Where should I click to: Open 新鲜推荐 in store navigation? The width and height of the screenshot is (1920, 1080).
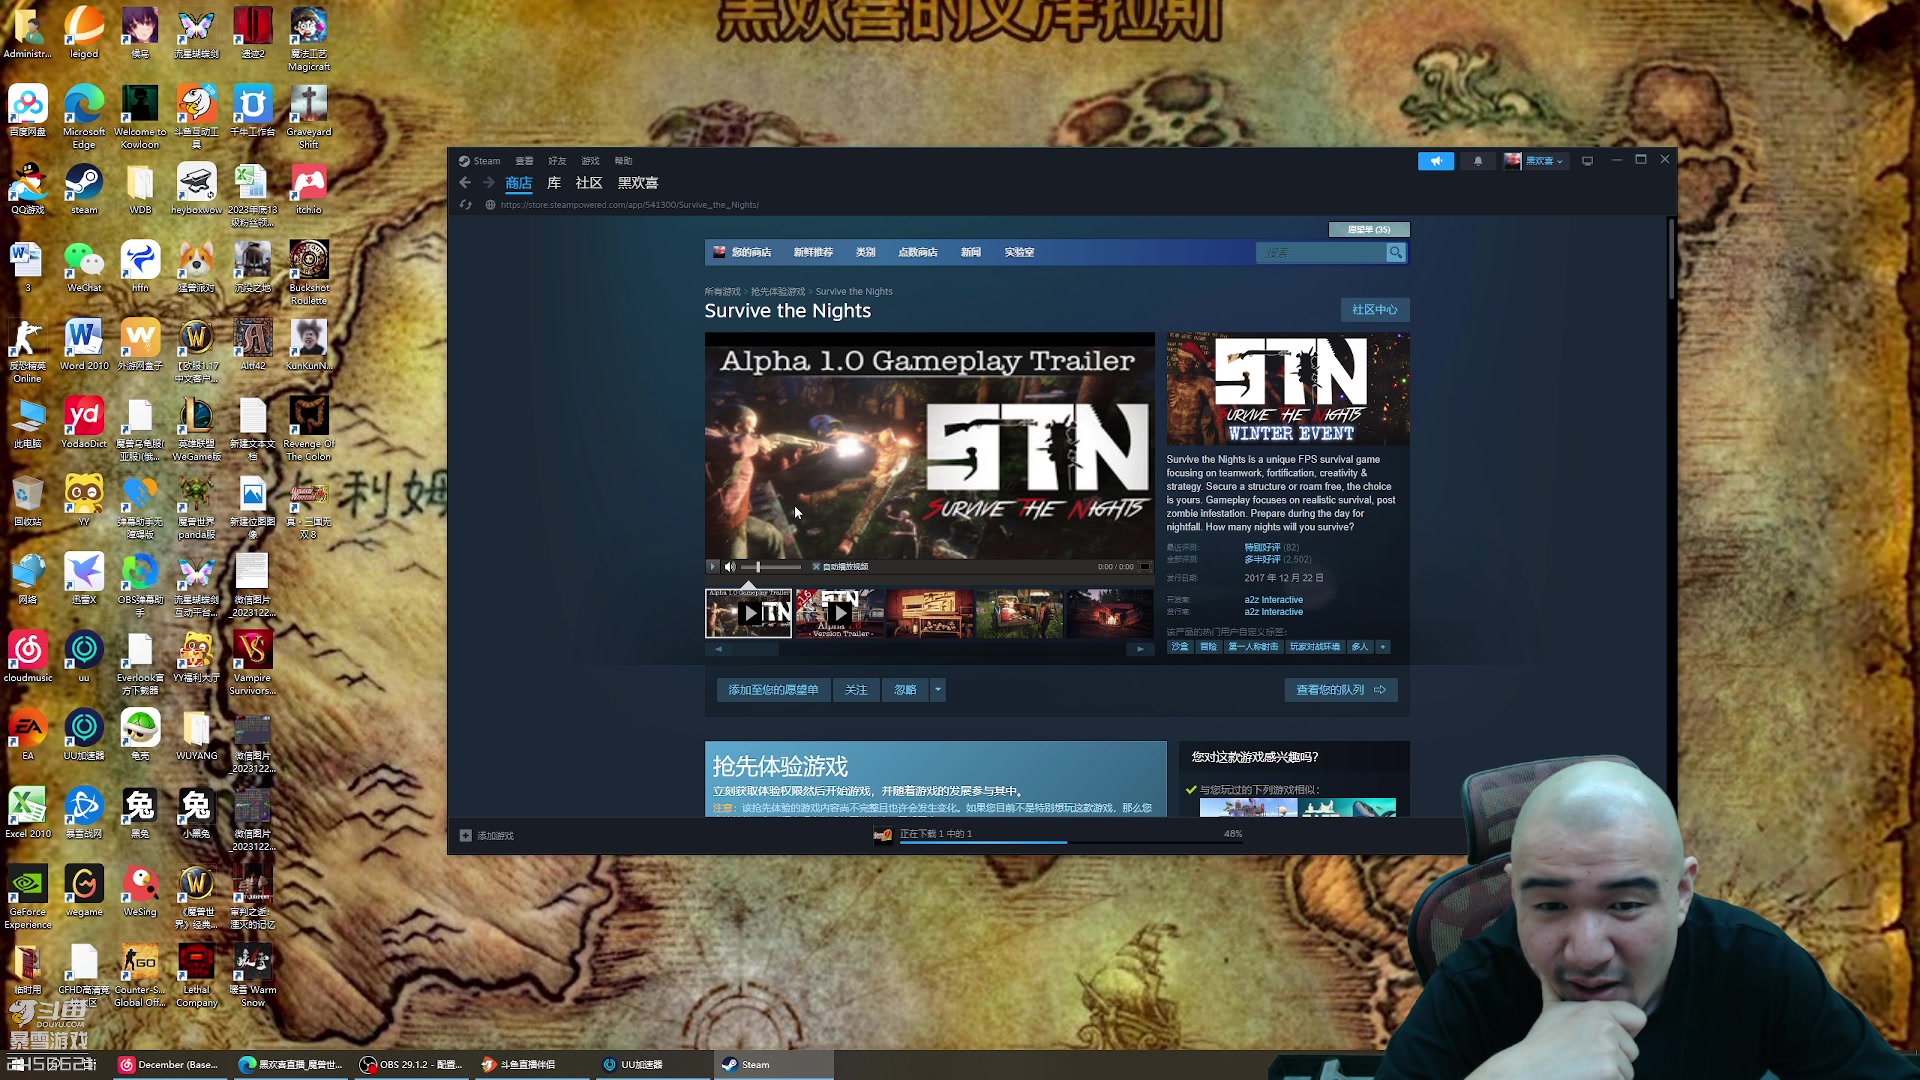click(x=813, y=253)
